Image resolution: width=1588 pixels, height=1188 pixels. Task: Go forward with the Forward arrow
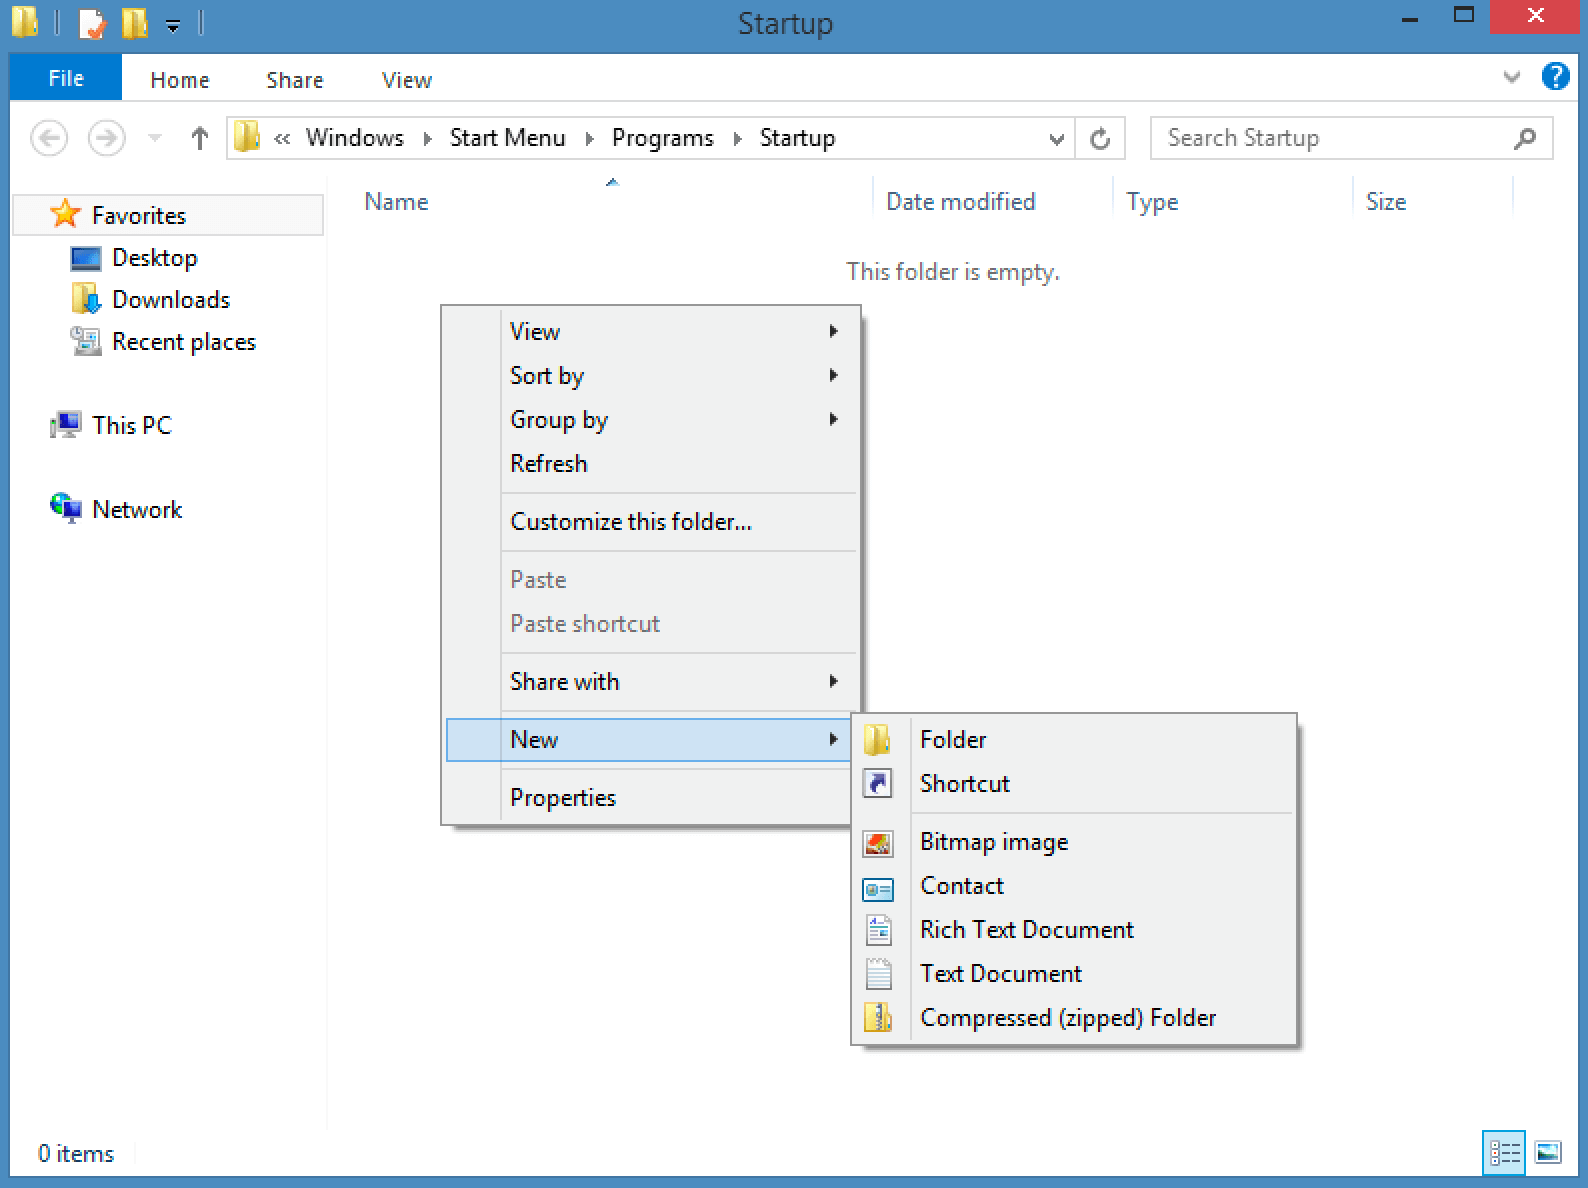click(x=107, y=138)
